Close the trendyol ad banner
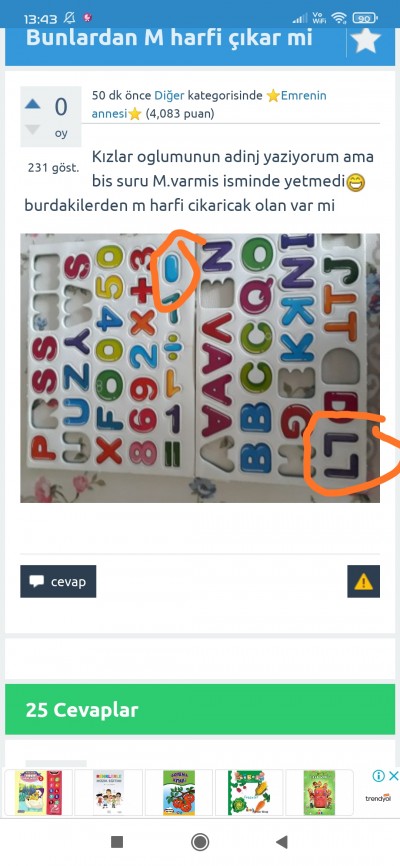 tap(393, 776)
